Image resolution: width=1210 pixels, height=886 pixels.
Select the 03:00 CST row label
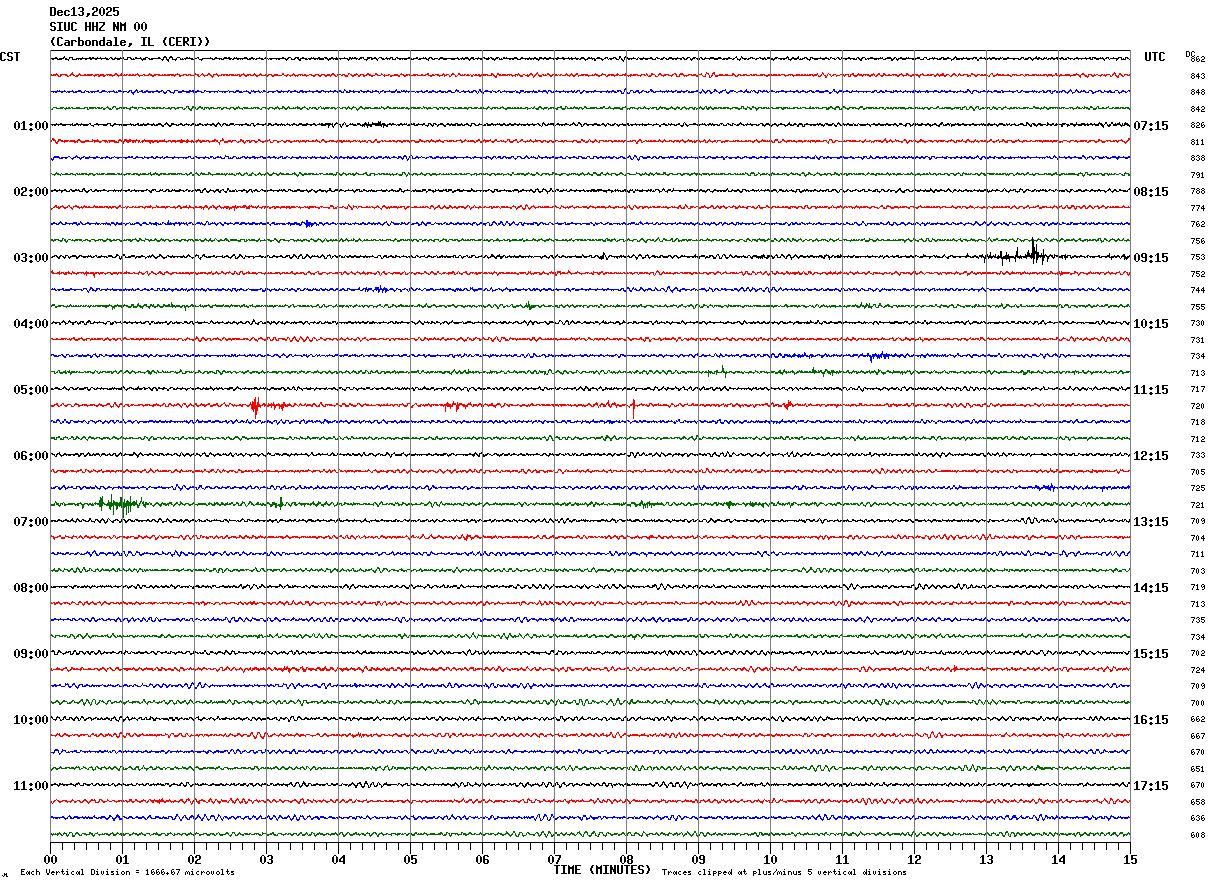(x=30, y=258)
